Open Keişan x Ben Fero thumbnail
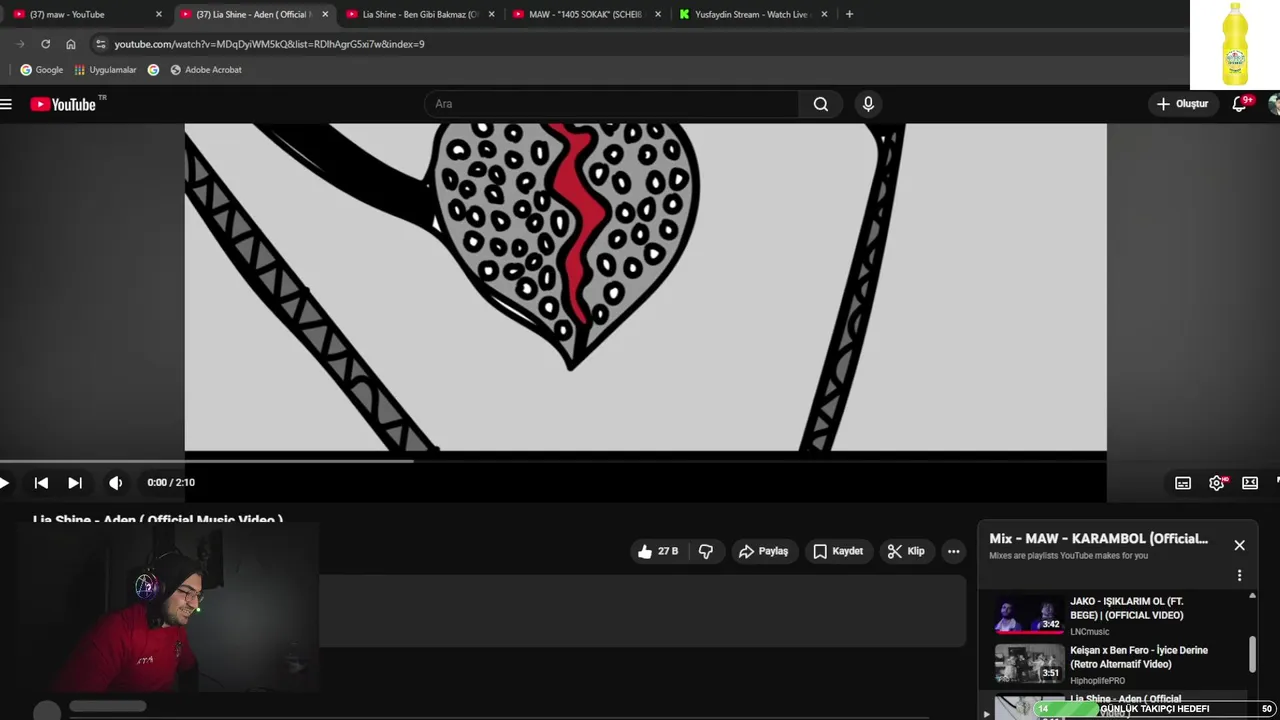 1029,663
